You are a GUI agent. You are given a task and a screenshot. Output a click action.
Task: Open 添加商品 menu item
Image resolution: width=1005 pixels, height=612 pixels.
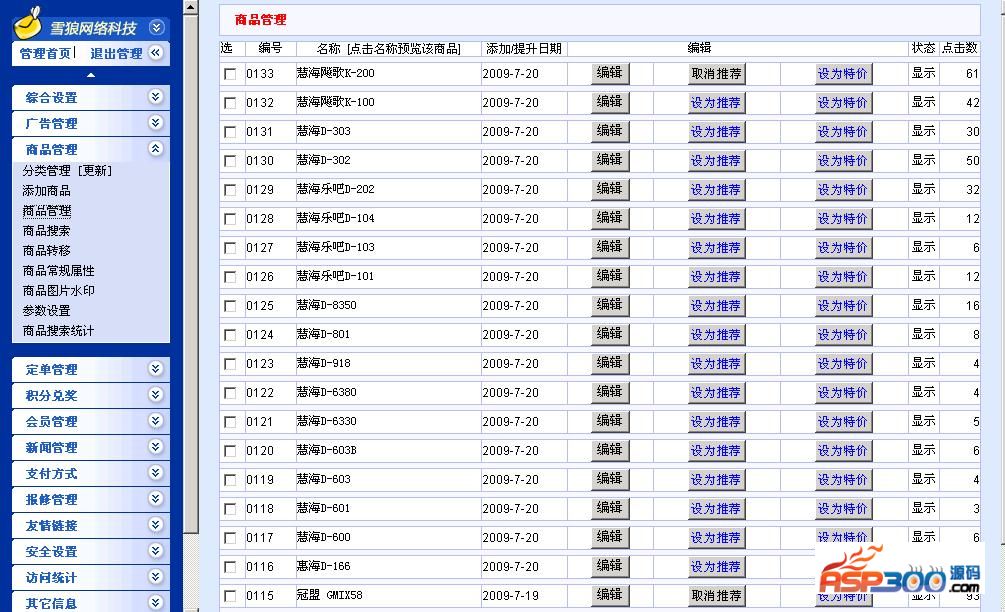(x=46, y=190)
